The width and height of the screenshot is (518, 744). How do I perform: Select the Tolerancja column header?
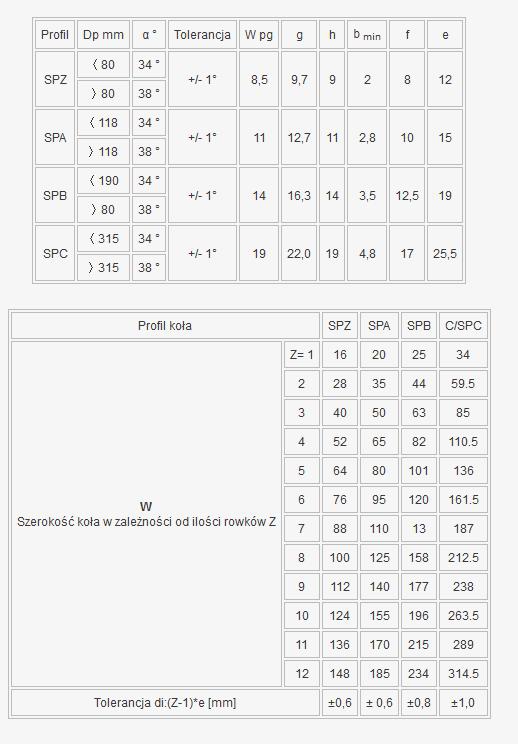click(202, 35)
